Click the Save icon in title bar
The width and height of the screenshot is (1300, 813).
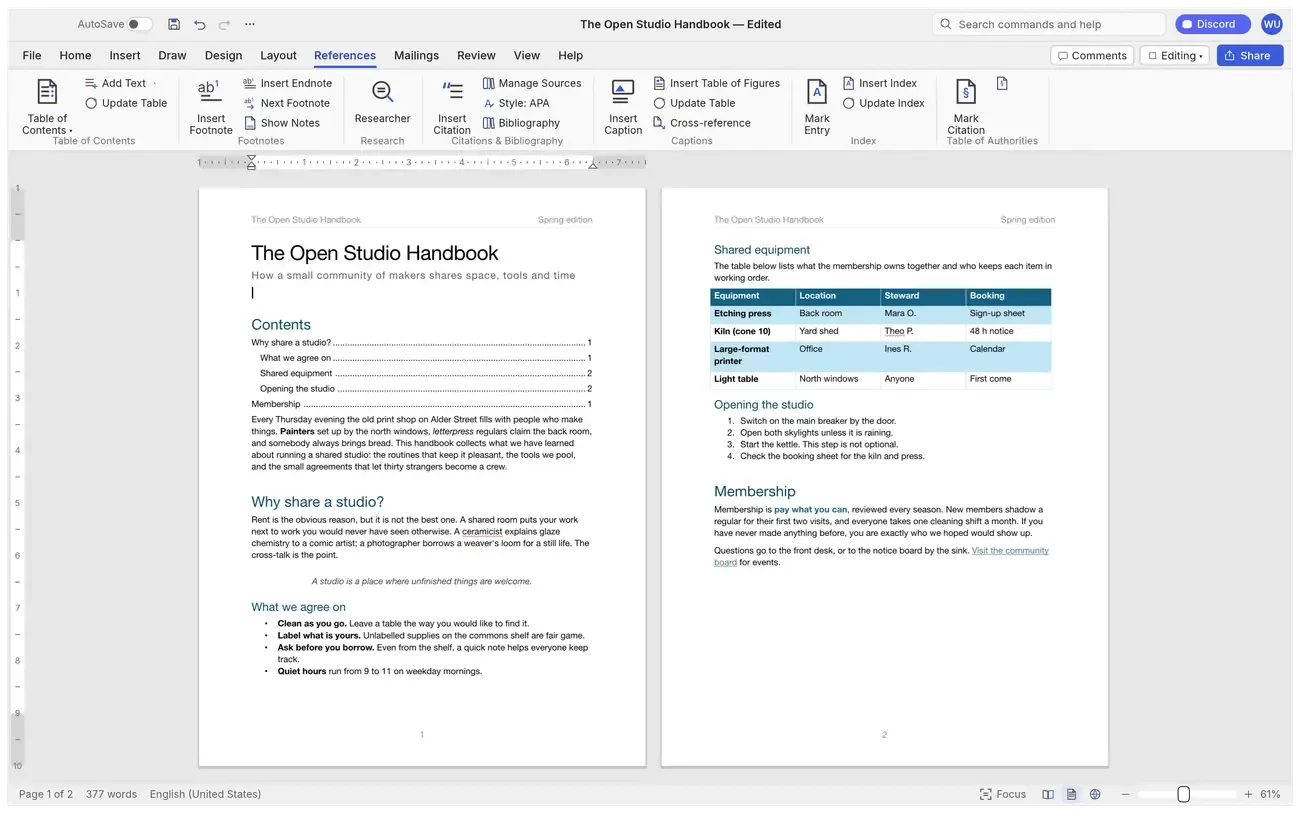(174, 24)
